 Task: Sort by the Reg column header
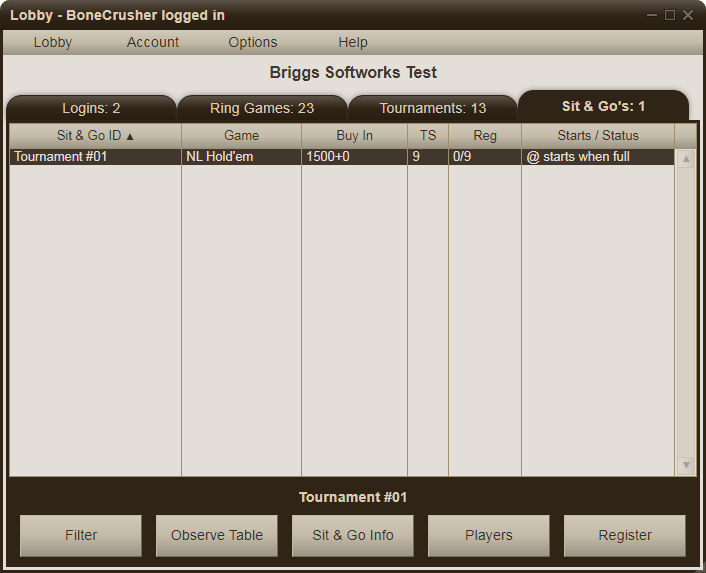click(x=485, y=135)
